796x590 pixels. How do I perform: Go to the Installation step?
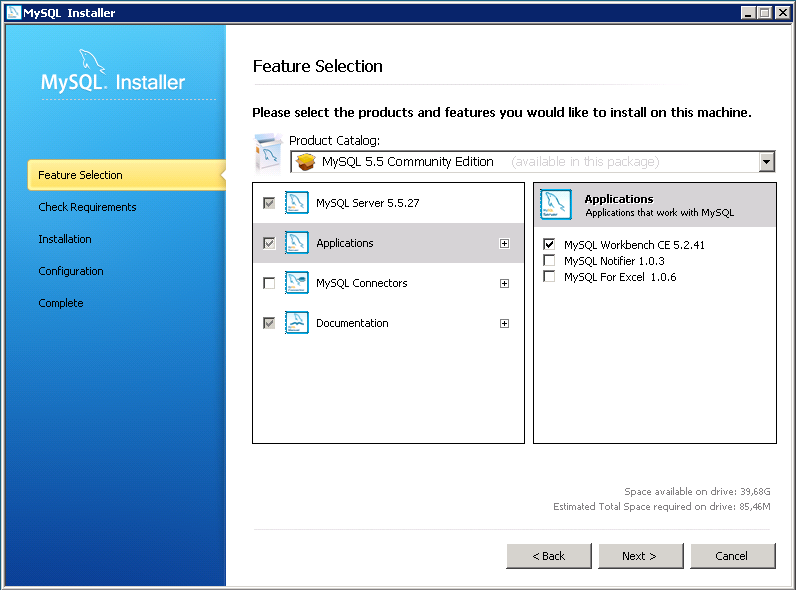pos(65,239)
